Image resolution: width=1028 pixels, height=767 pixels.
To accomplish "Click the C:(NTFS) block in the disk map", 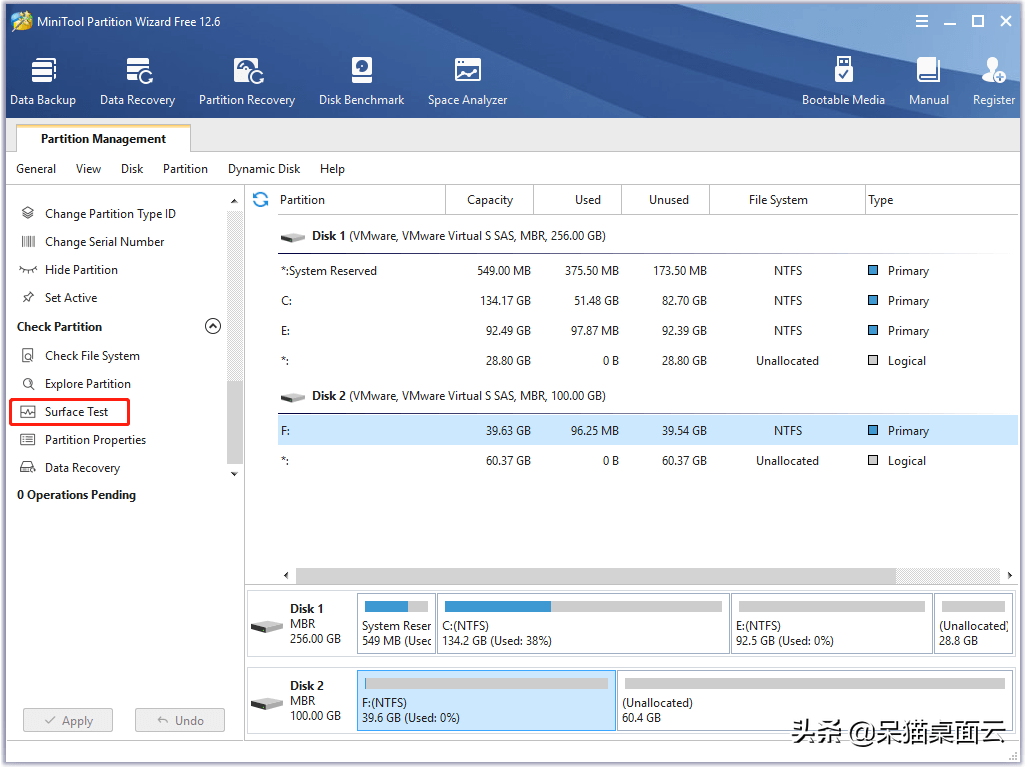I will pyautogui.click(x=583, y=624).
